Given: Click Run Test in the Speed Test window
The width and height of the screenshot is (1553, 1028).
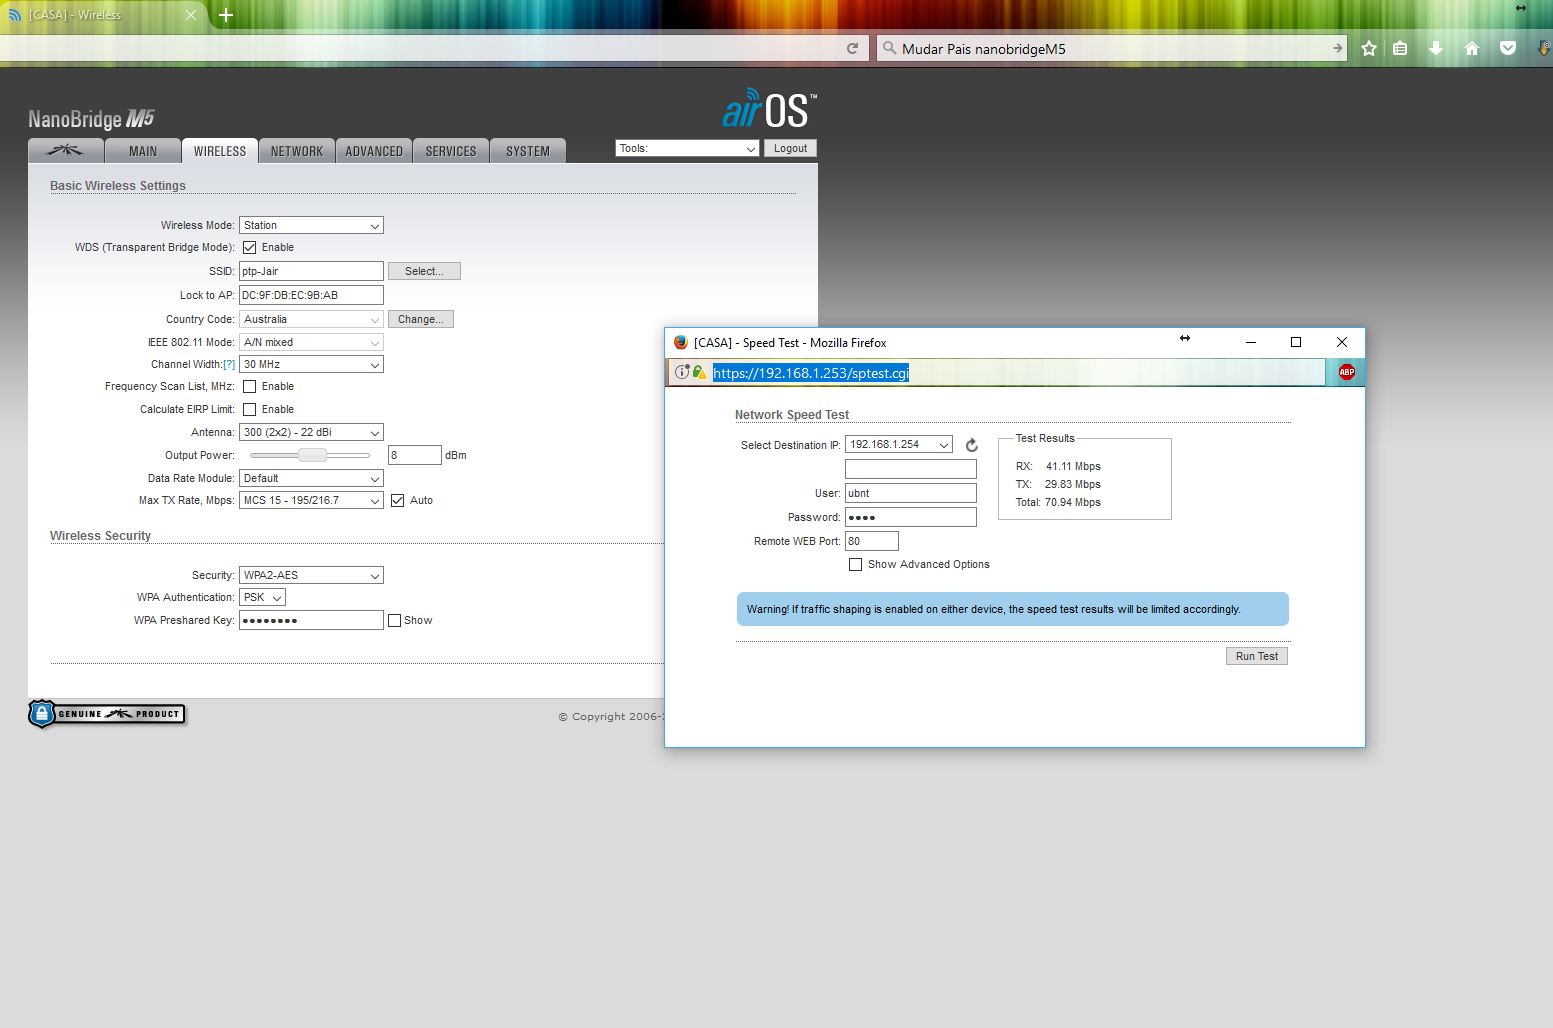Looking at the screenshot, I should point(1257,656).
